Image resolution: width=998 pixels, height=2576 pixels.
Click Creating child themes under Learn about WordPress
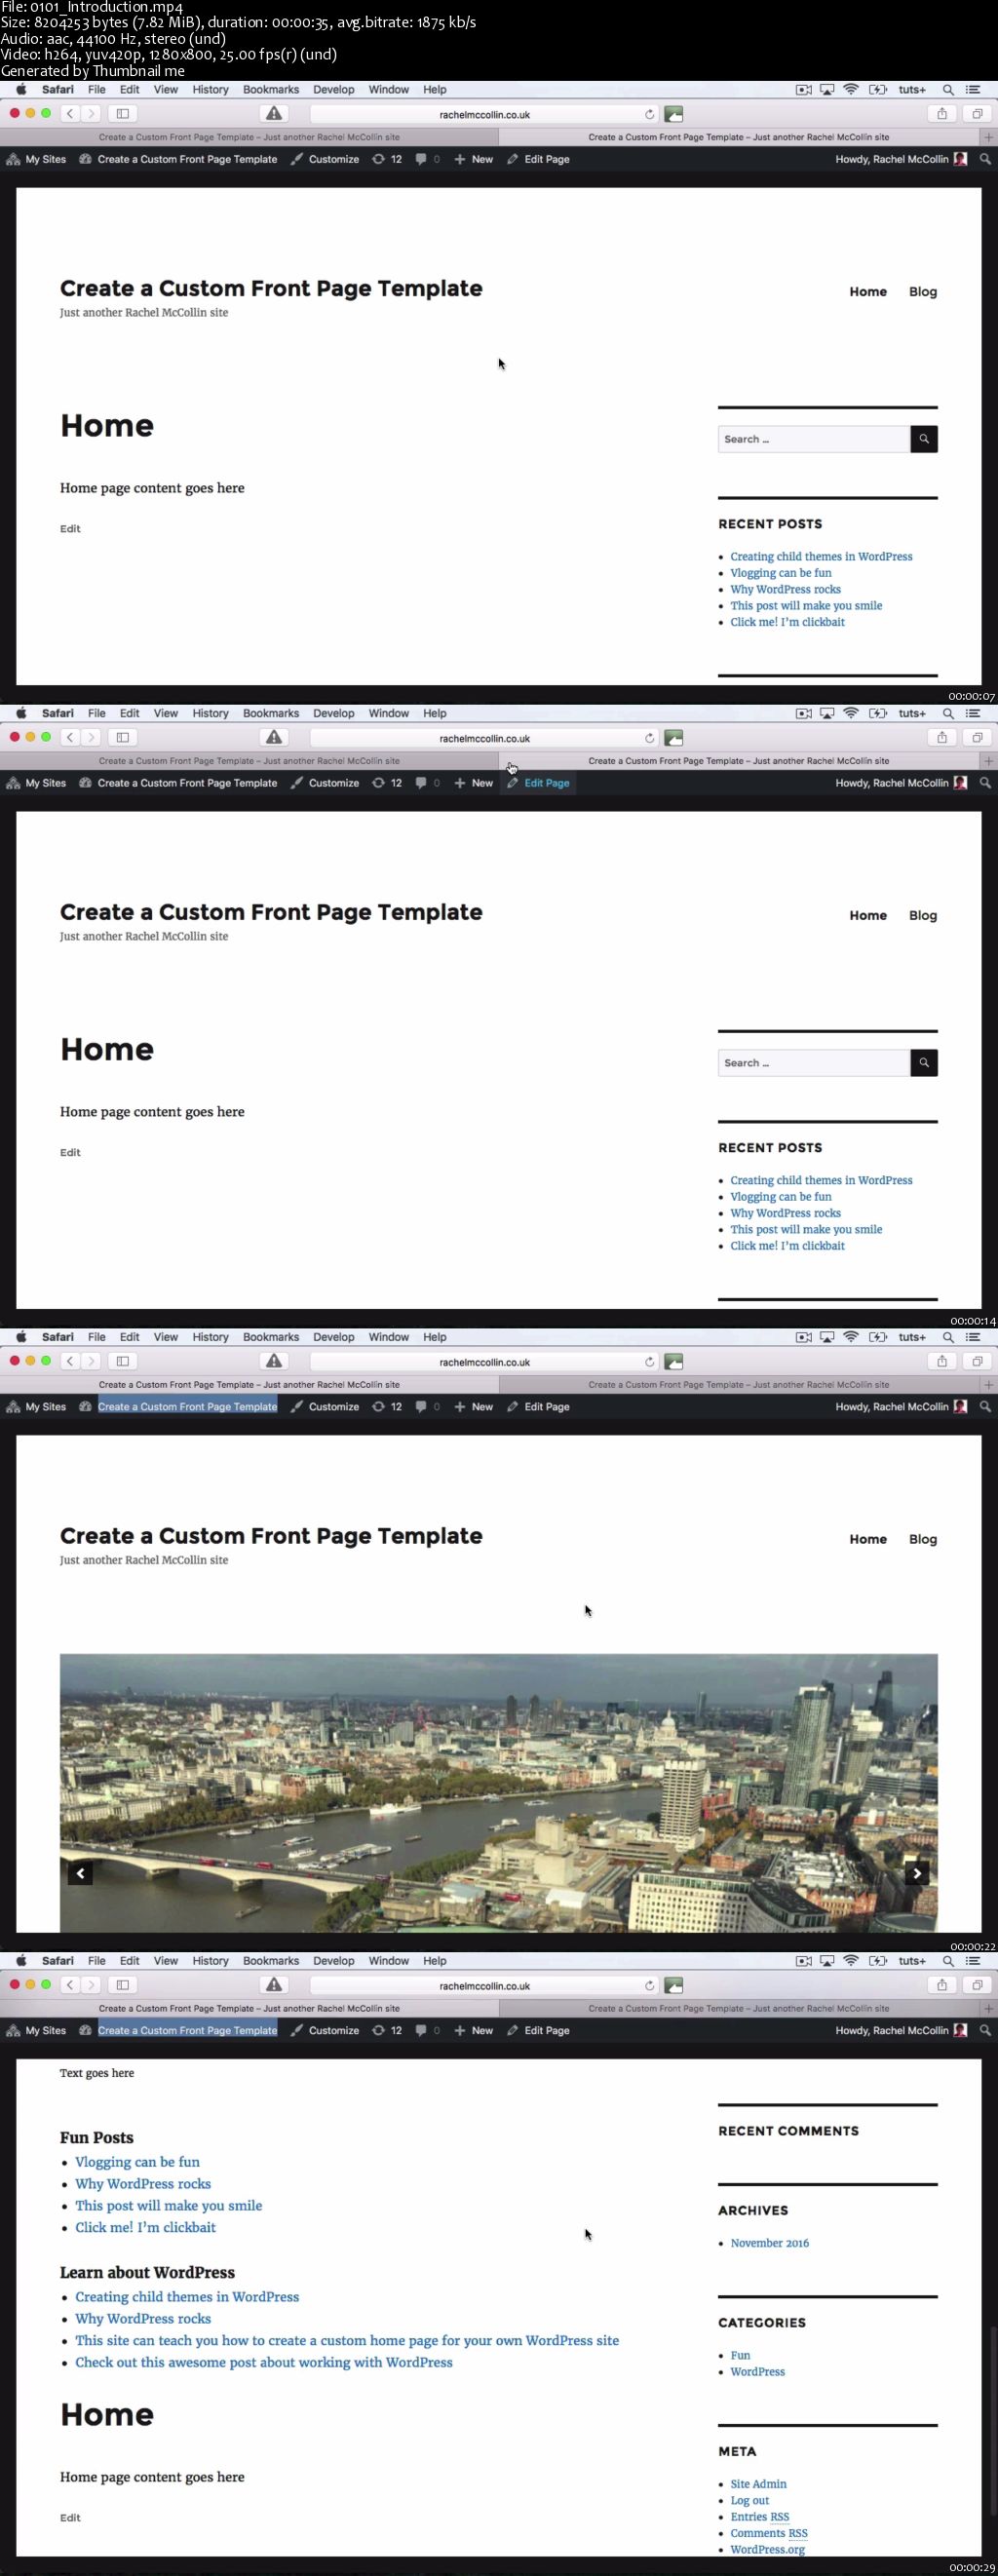187,2296
